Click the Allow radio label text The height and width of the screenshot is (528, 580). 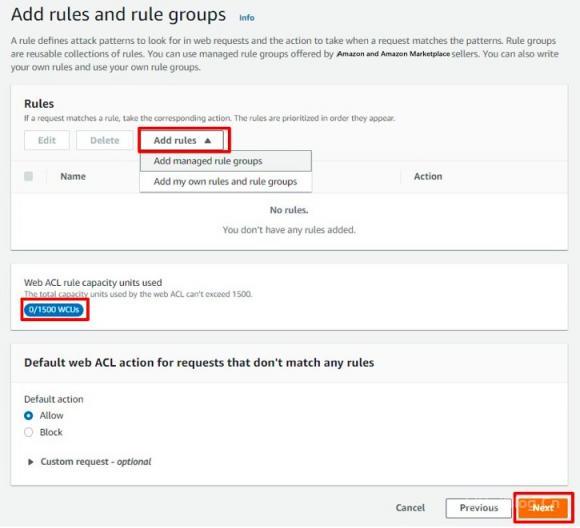click(x=51, y=416)
